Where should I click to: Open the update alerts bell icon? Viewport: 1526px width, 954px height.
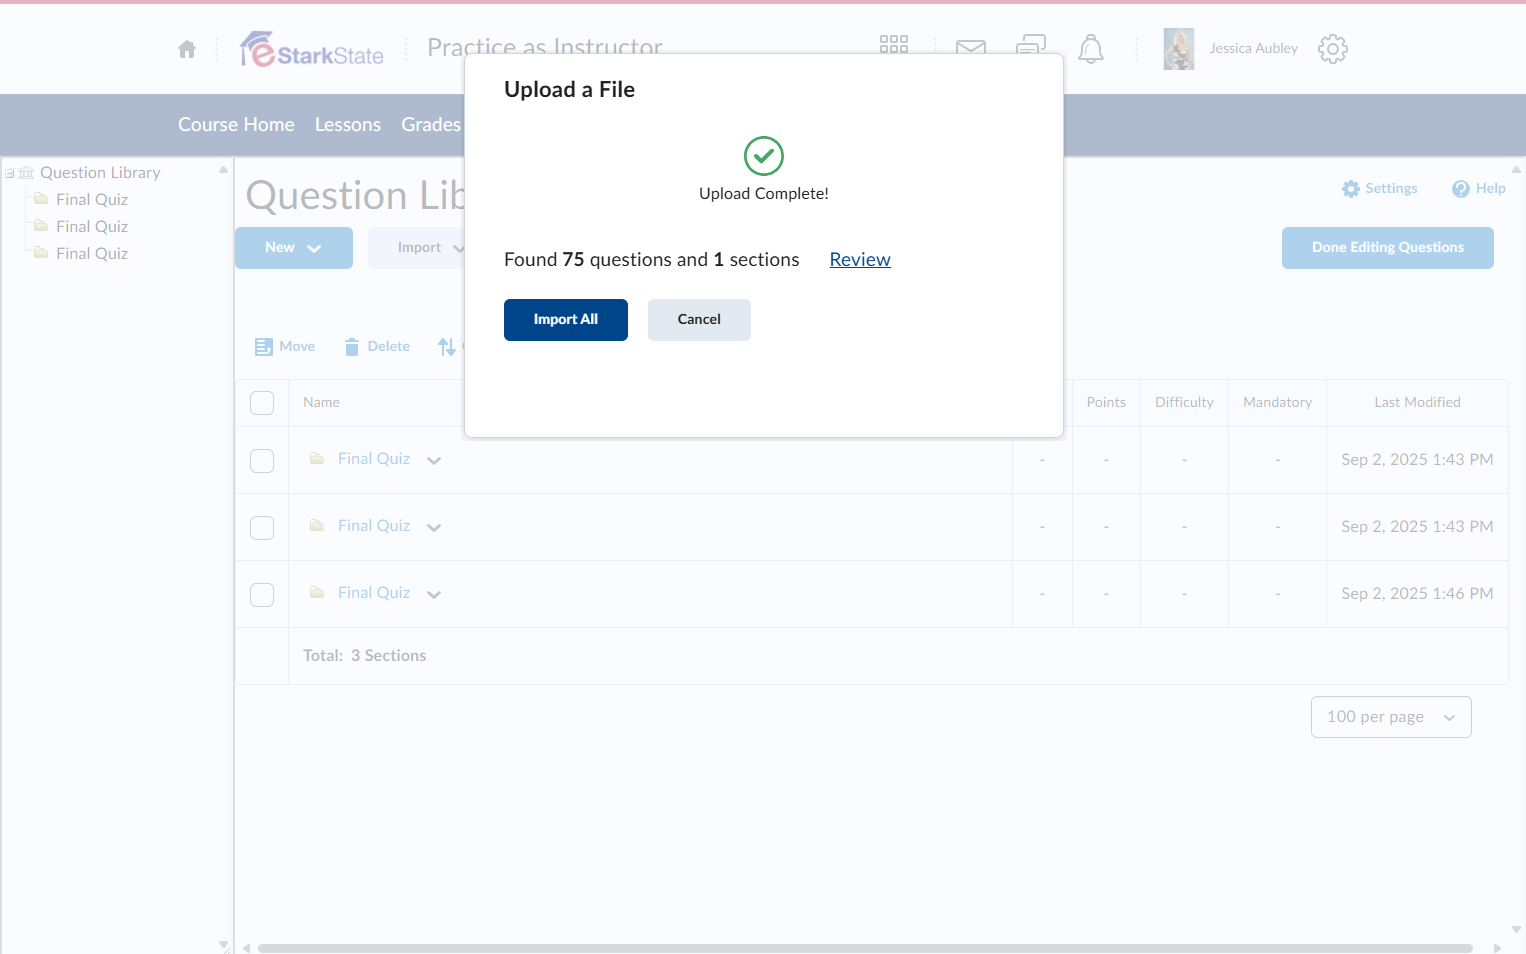click(1091, 48)
